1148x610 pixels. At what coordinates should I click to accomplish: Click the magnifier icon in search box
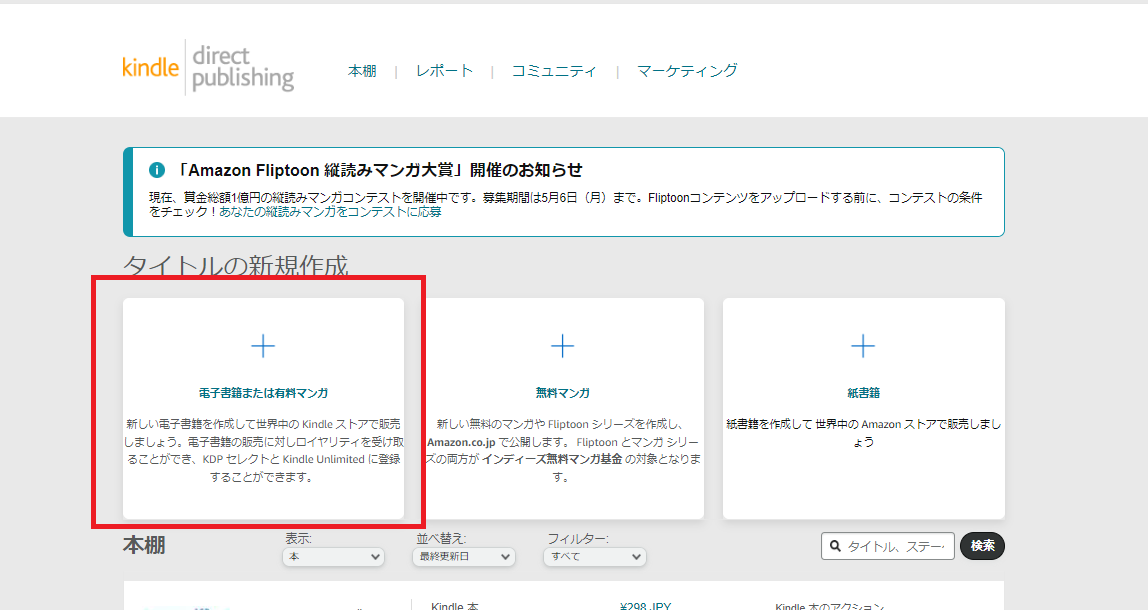[835, 546]
